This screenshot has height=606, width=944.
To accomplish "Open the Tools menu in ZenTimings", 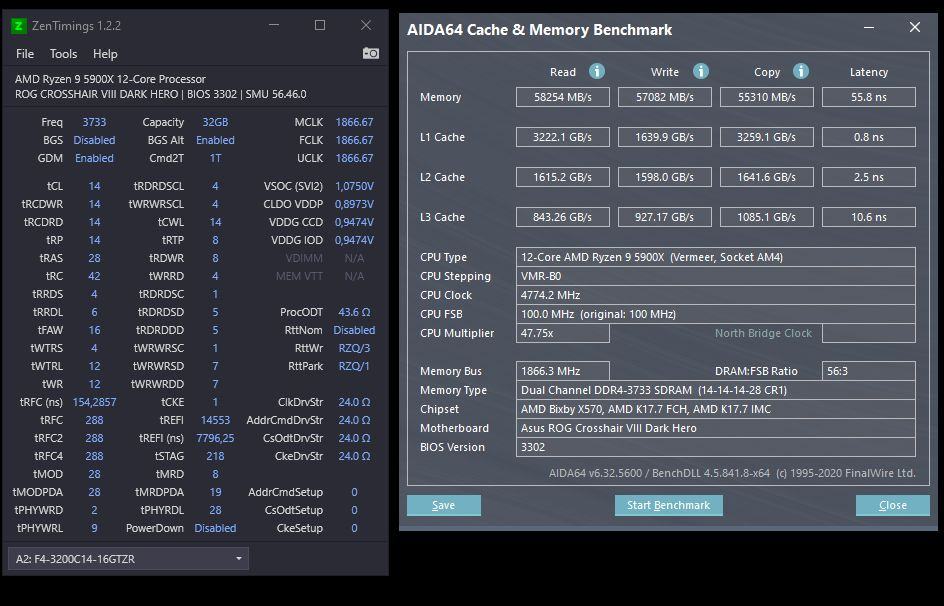I will (x=63, y=54).
